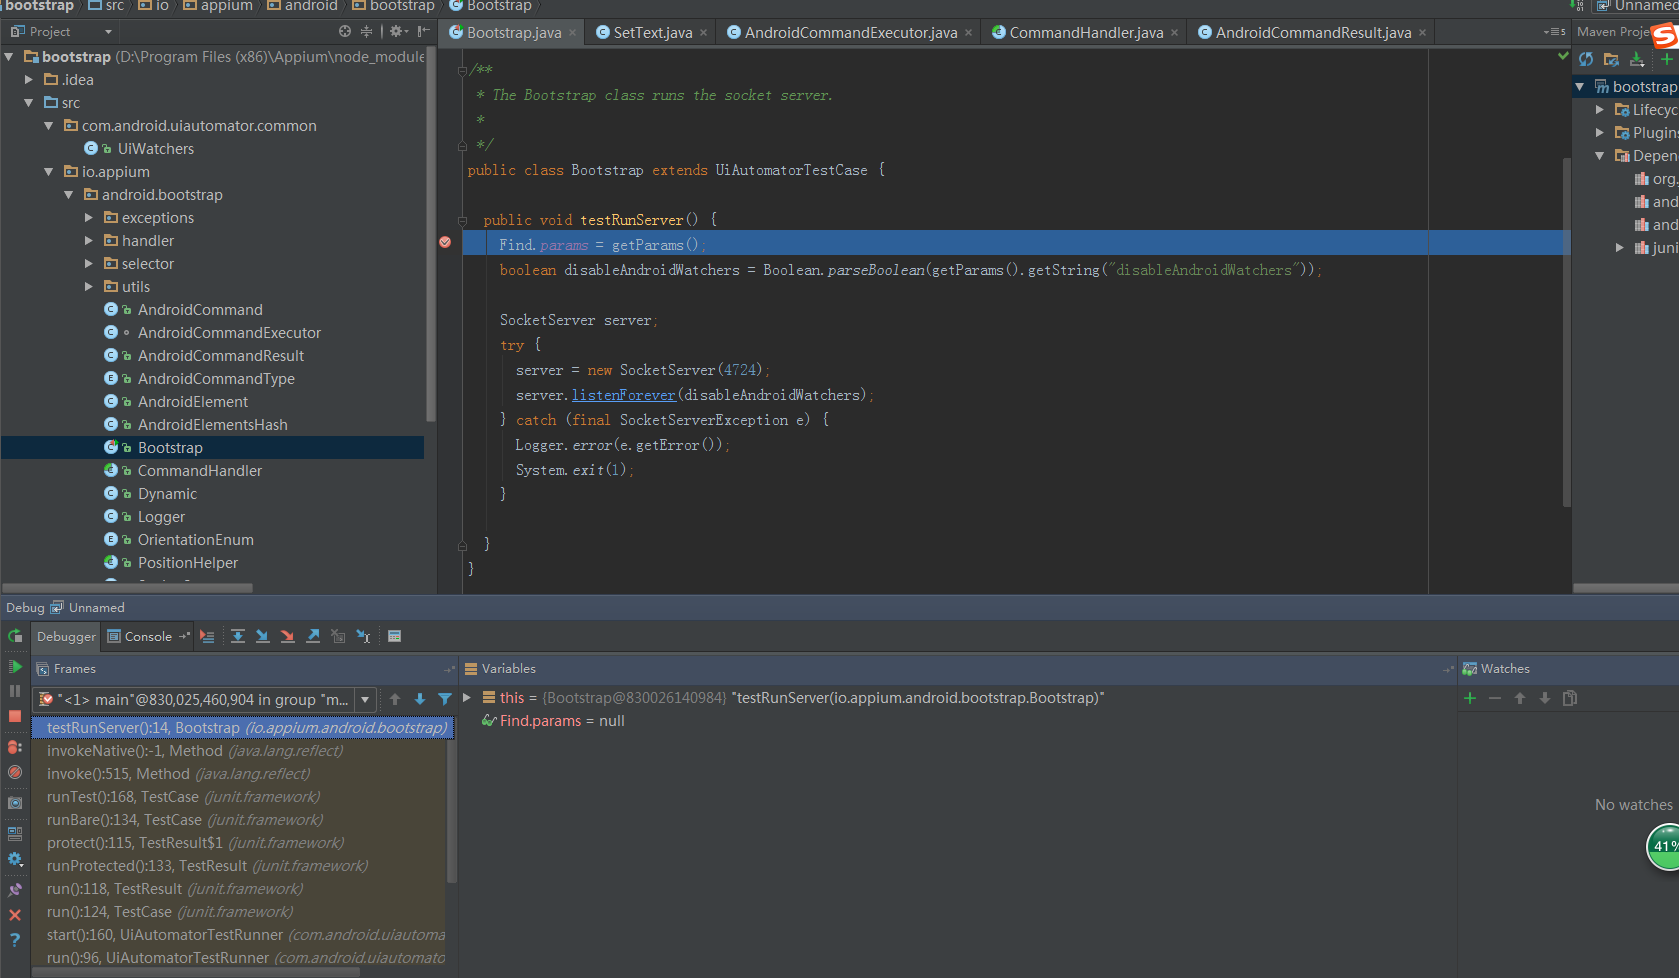Click the Step Over icon

(x=238, y=636)
